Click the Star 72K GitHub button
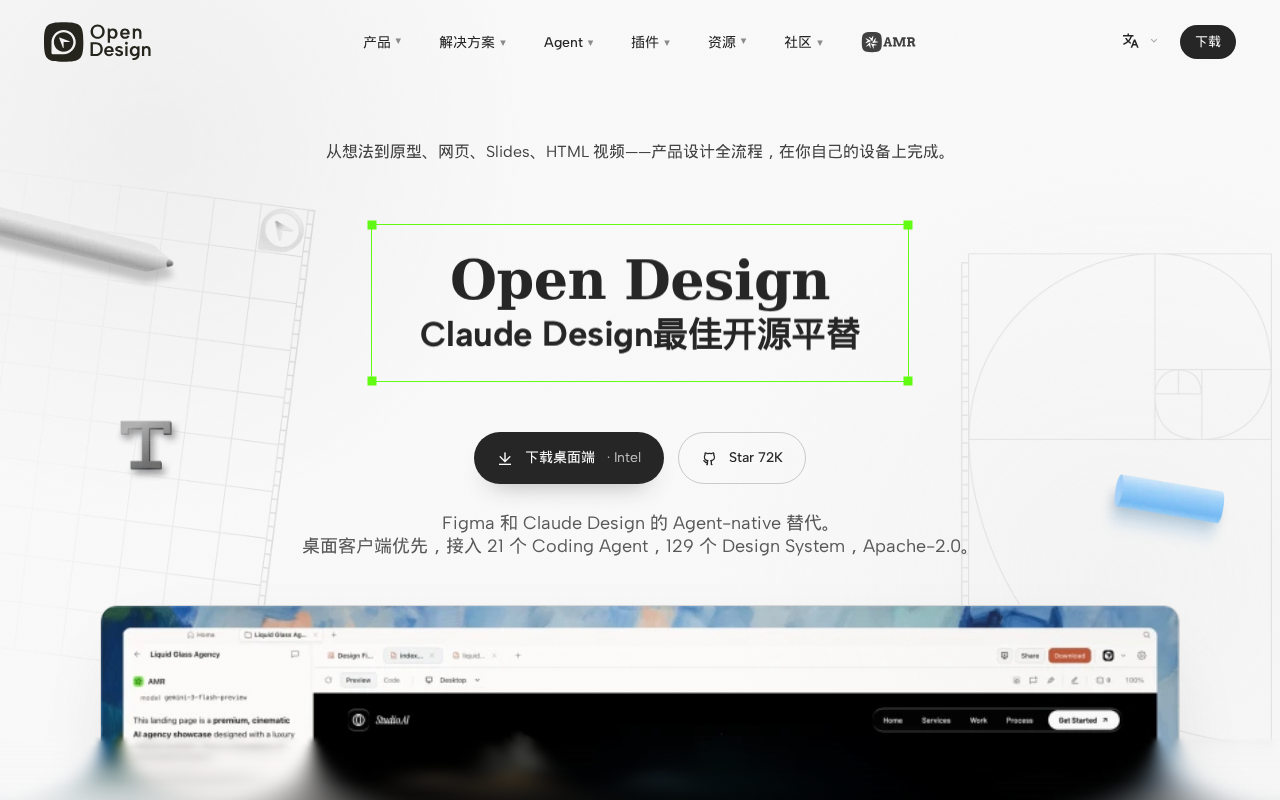 [742, 458]
